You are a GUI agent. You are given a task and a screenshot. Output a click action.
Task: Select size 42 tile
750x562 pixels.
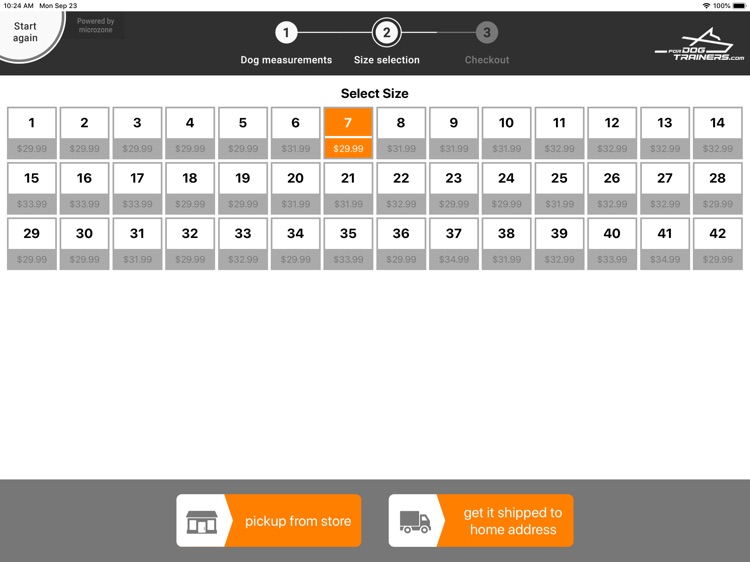pyautogui.click(x=717, y=244)
